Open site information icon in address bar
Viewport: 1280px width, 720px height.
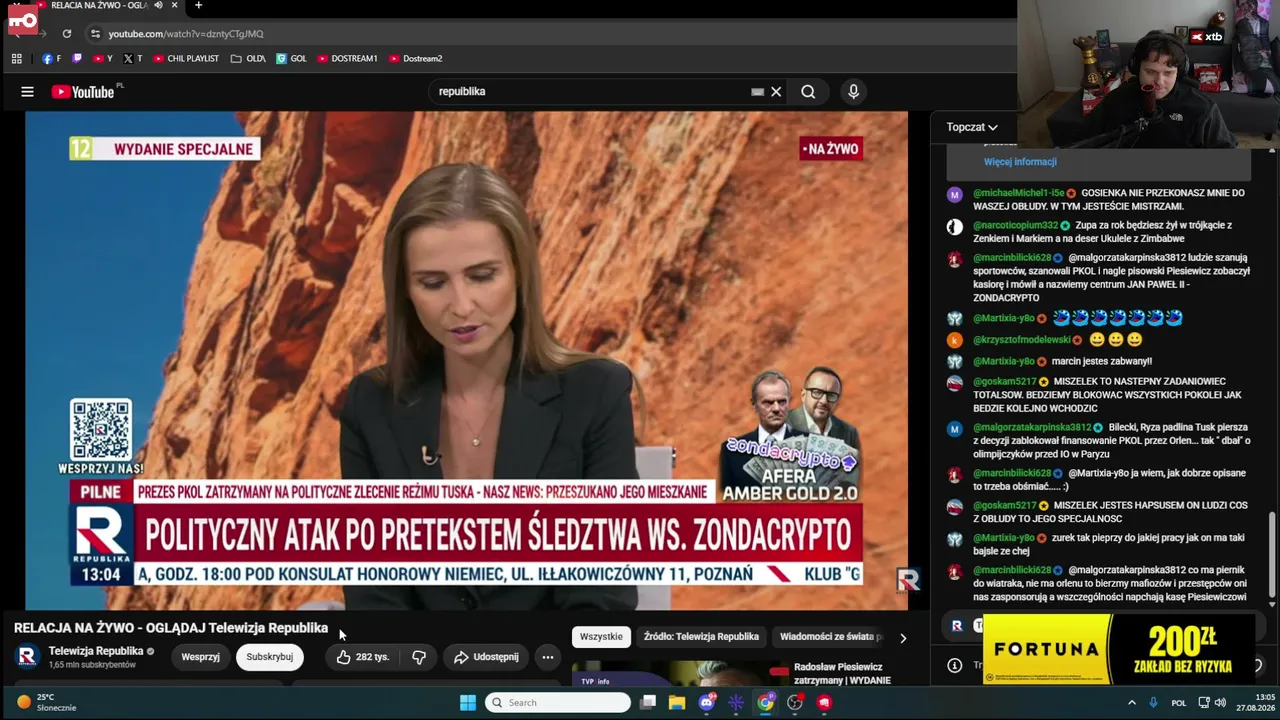click(95, 34)
